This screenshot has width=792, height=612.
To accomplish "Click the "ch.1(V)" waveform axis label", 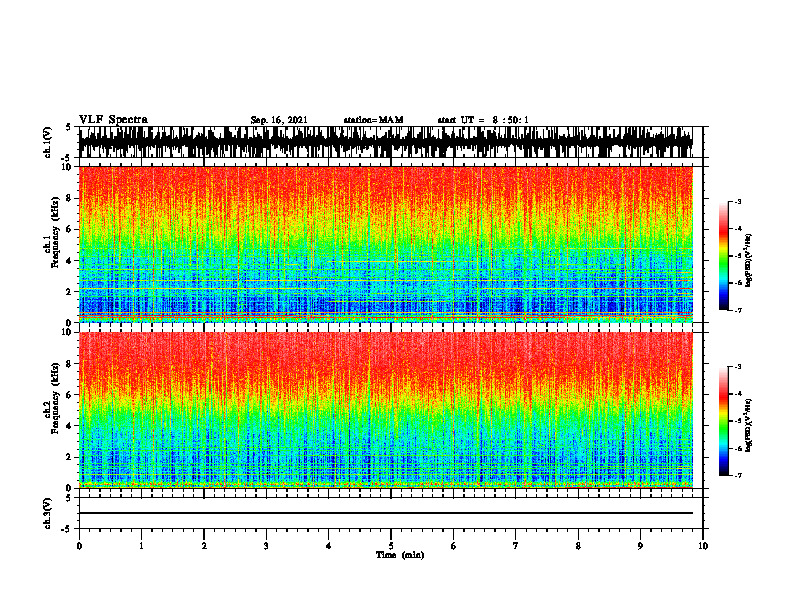I will click(x=48, y=142).
